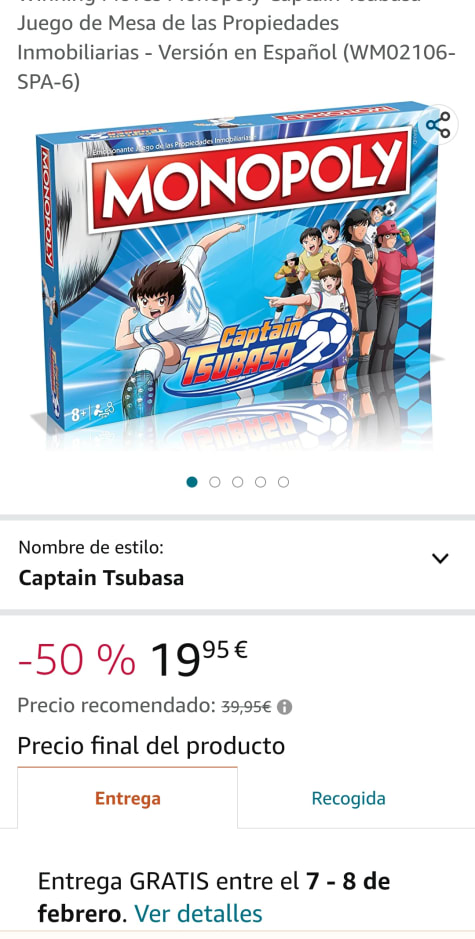Click the -50 % discount label

77,661
